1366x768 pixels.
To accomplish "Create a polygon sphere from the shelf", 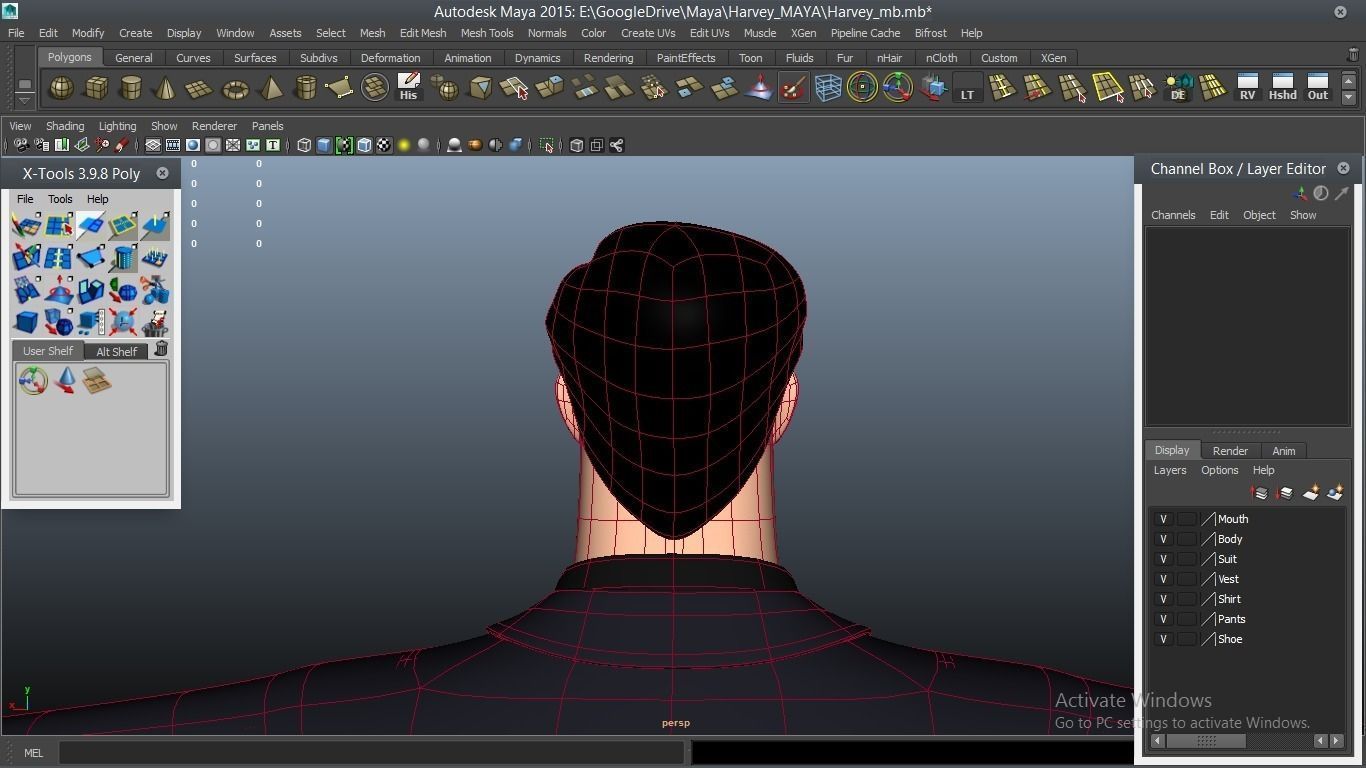I will click(61, 88).
